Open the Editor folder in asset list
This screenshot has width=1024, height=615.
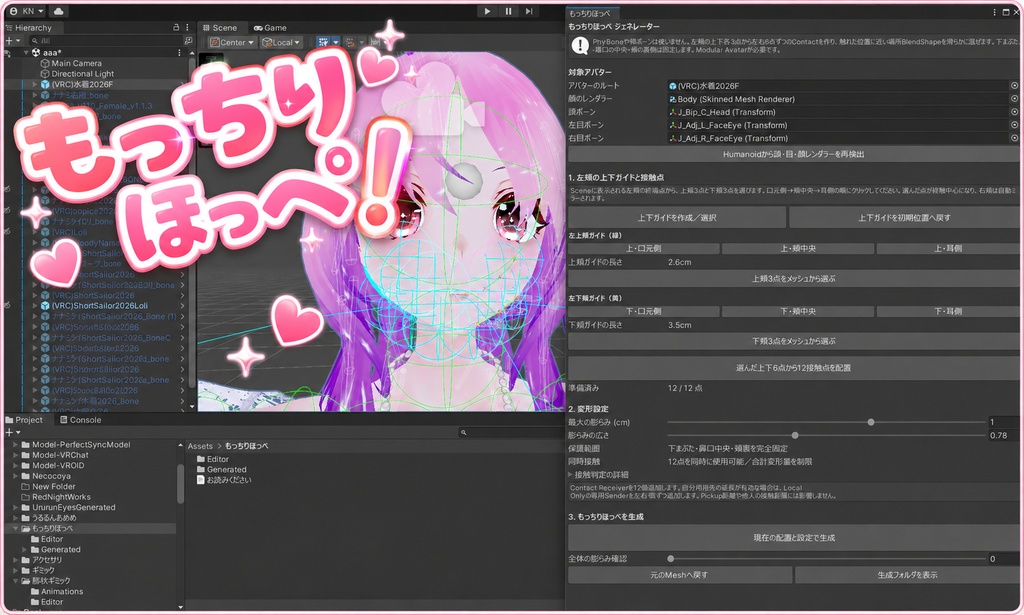[213, 459]
